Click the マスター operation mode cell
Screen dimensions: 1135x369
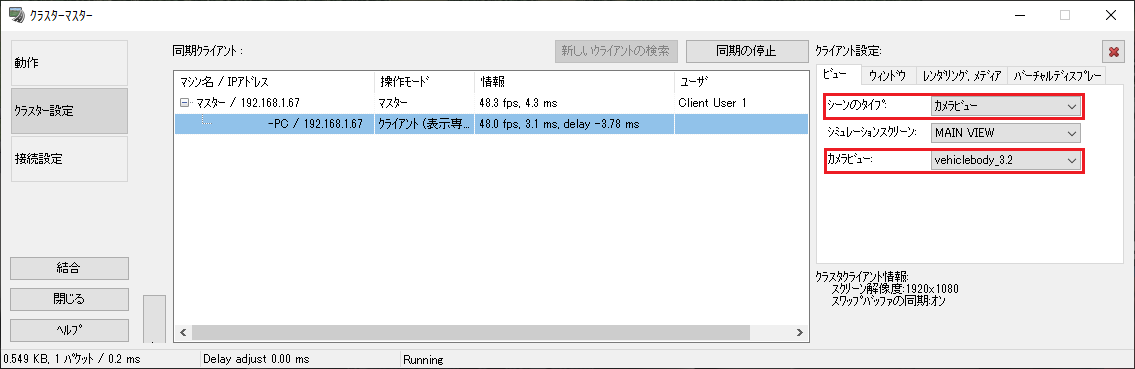point(393,103)
